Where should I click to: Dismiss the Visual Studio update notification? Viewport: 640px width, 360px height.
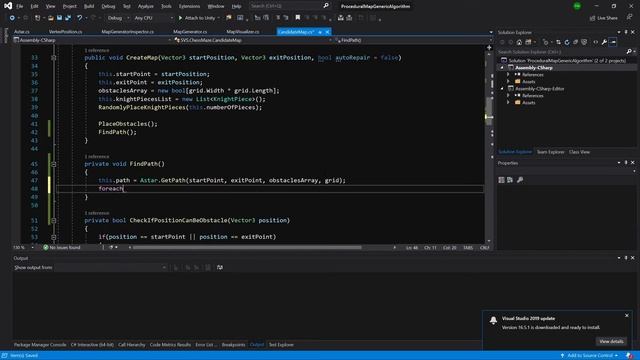pyautogui.click(x=627, y=316)
